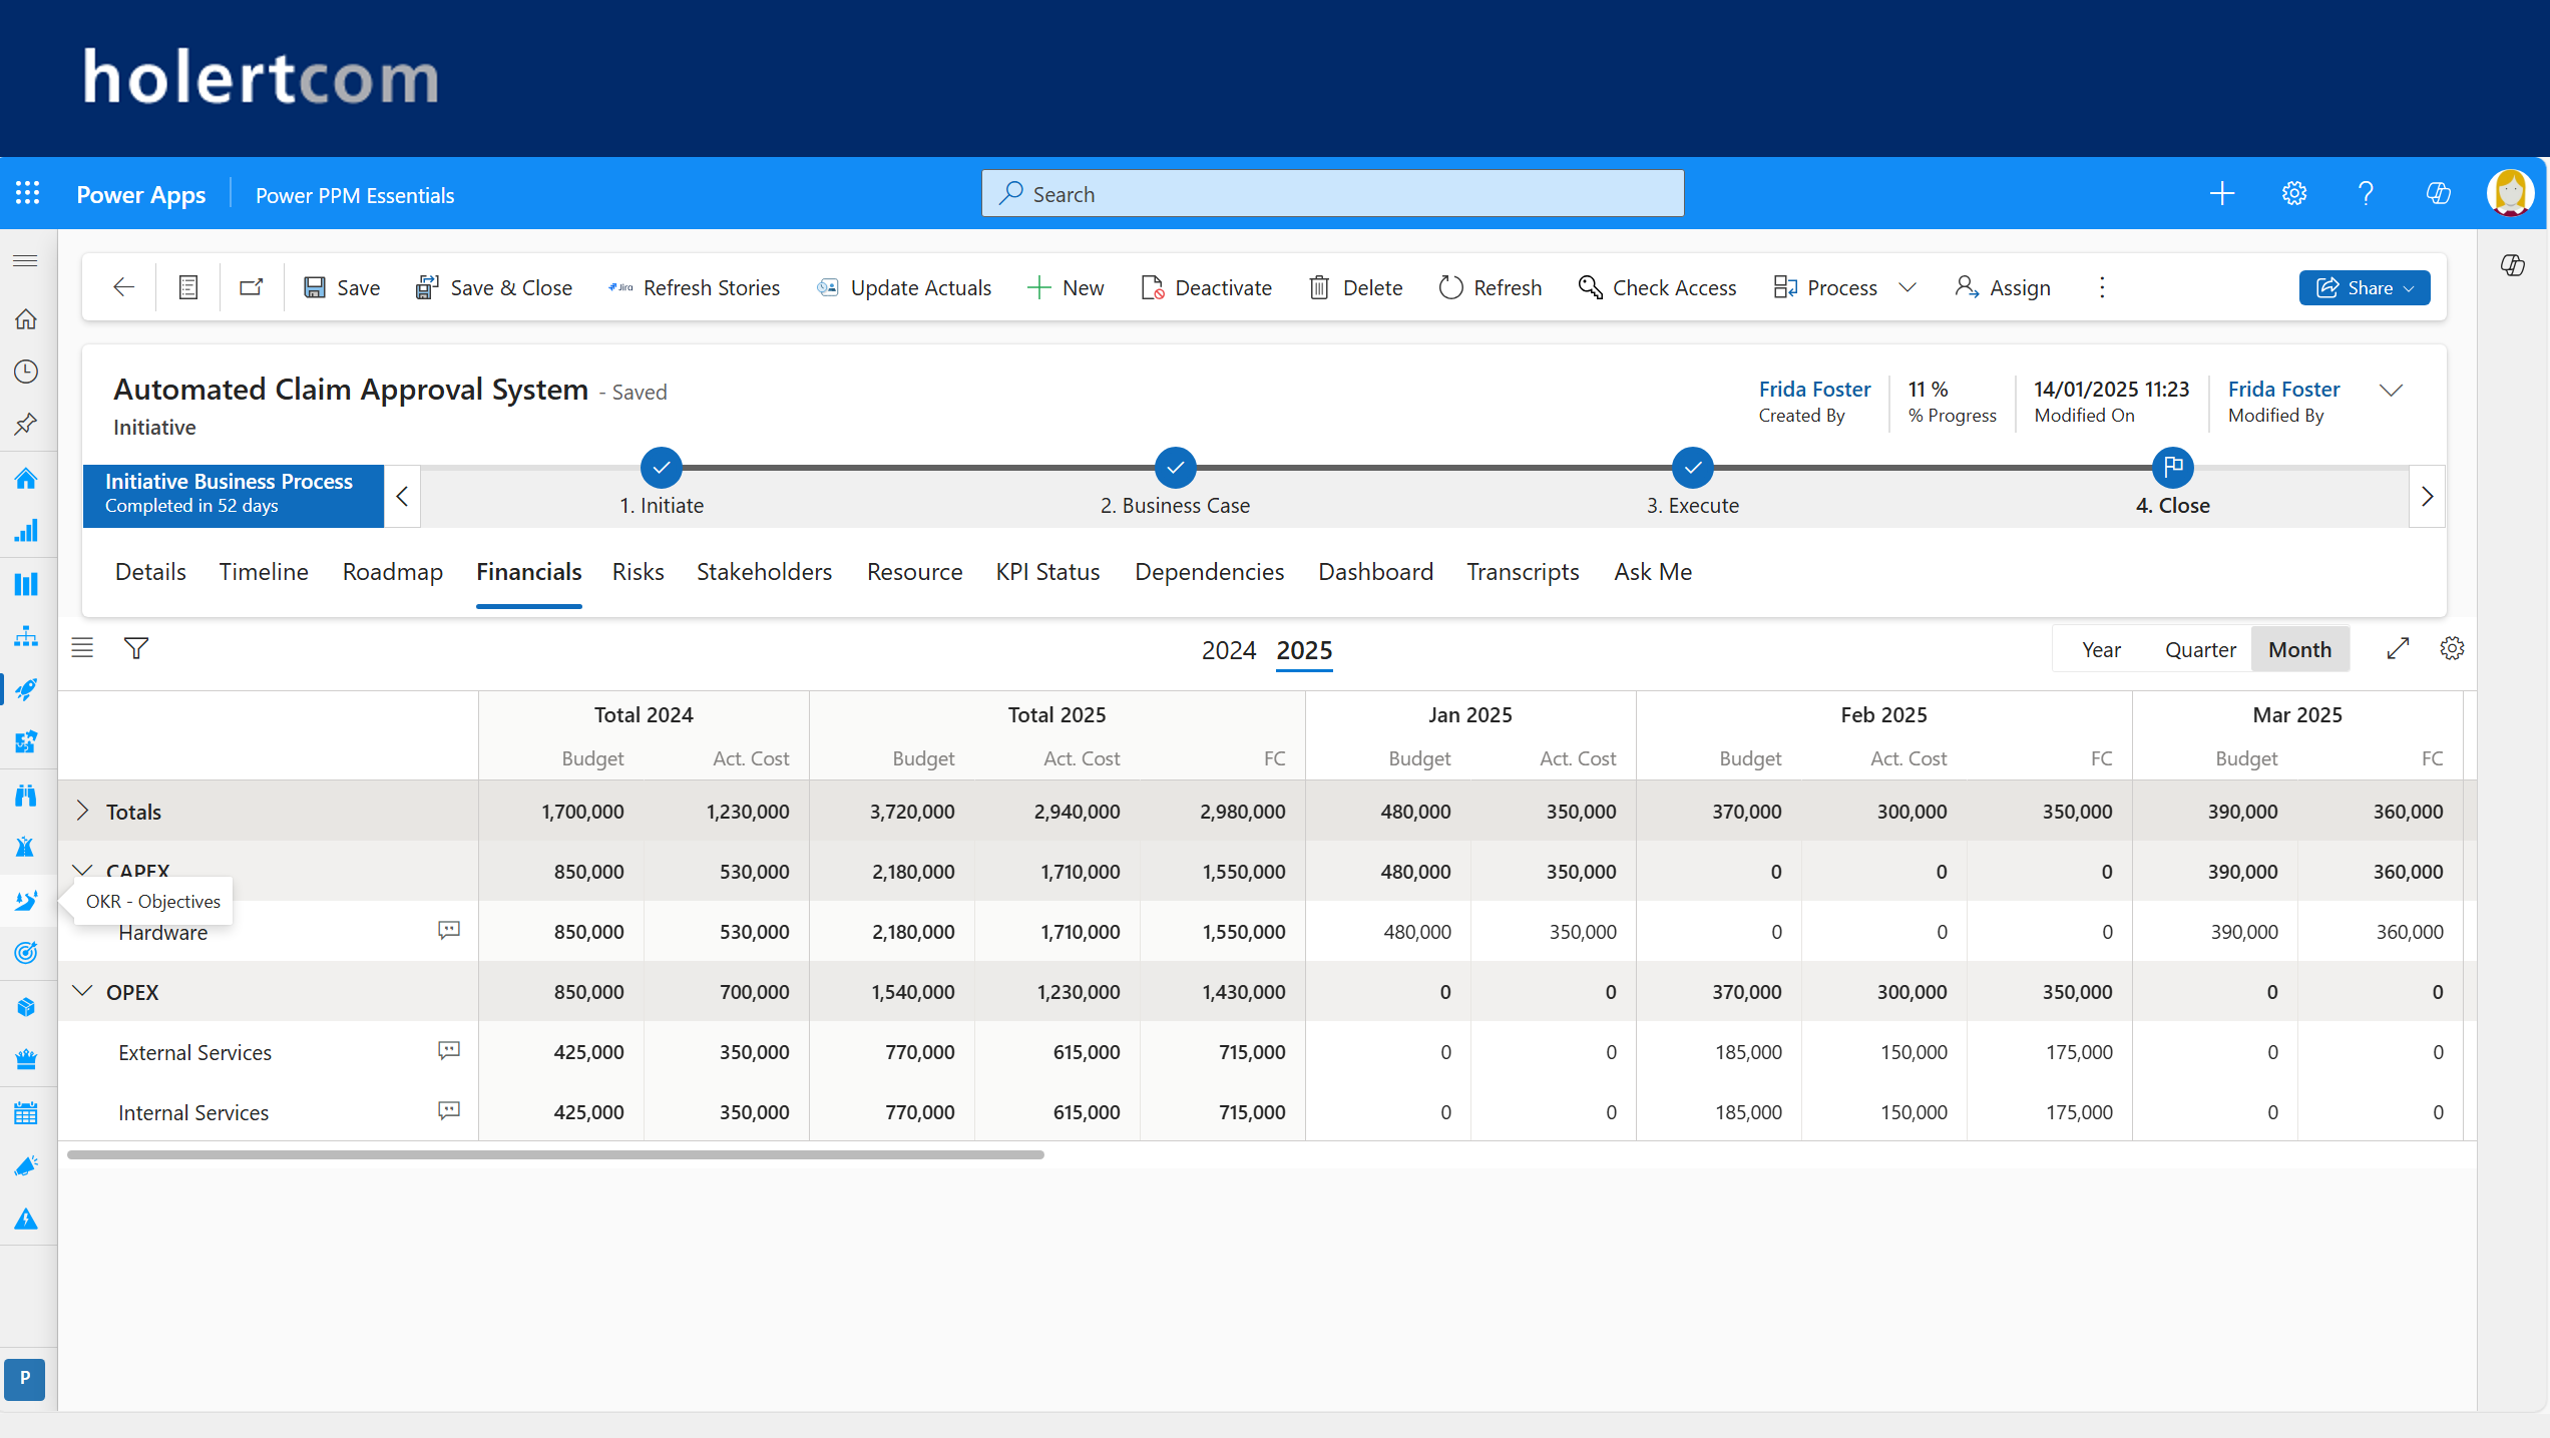Screen dimensions: 2550x1438
Task: Open the filter funnel icon
Action: pos(136,648)
